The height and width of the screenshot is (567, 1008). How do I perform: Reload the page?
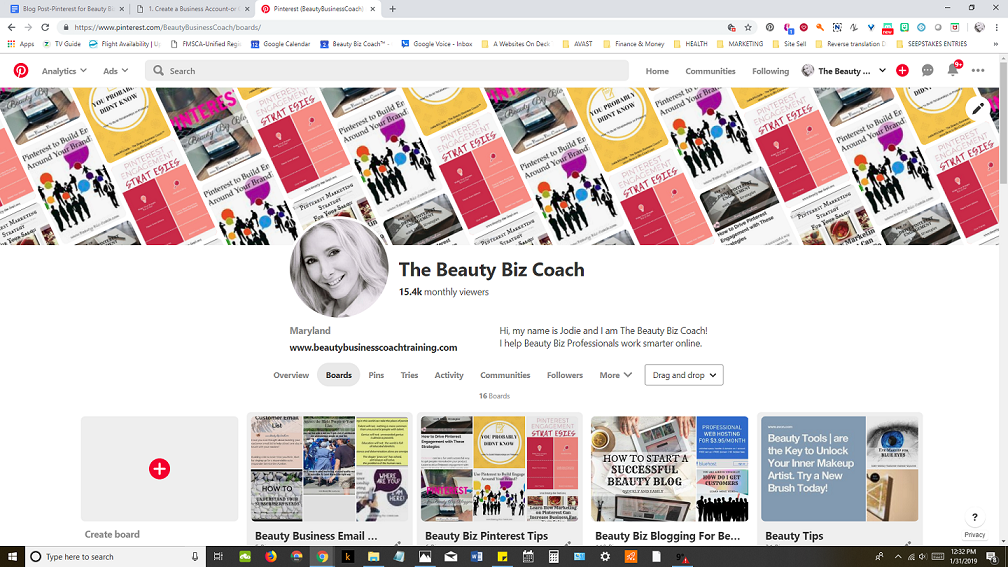[x=45, y=28]
